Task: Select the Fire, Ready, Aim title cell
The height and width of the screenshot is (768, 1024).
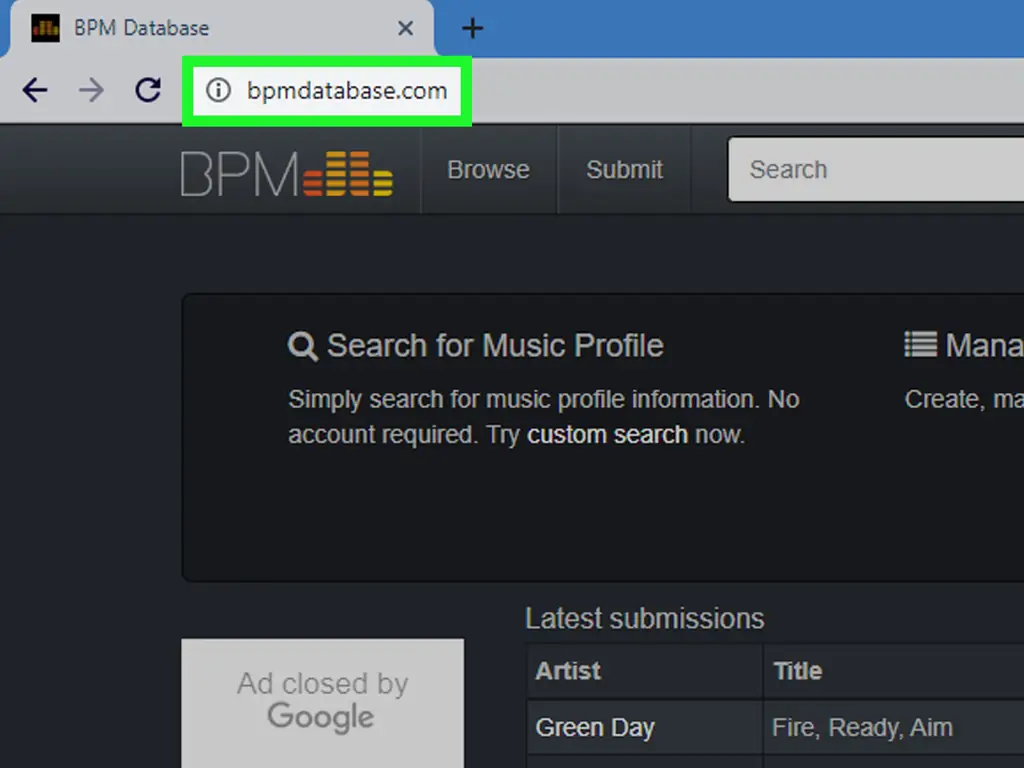Action: pos(893,728)
